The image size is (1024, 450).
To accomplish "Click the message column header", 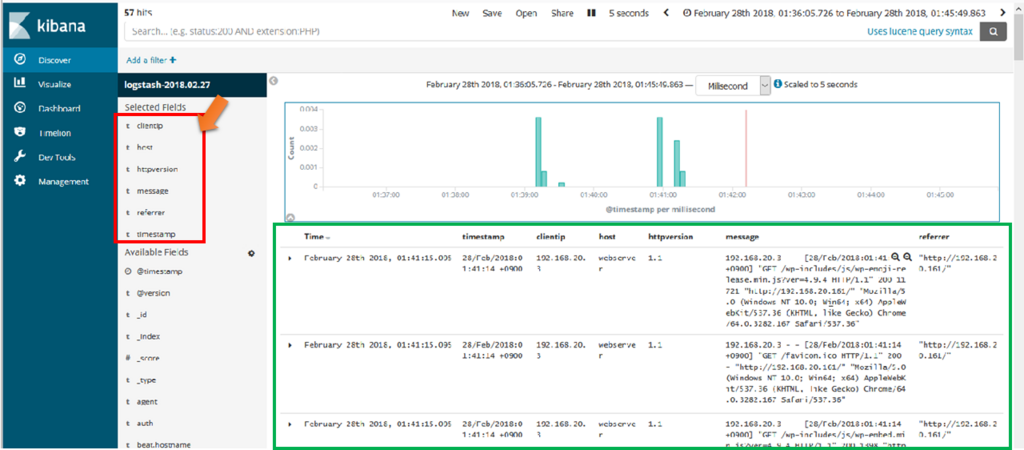I will (742, 236).
